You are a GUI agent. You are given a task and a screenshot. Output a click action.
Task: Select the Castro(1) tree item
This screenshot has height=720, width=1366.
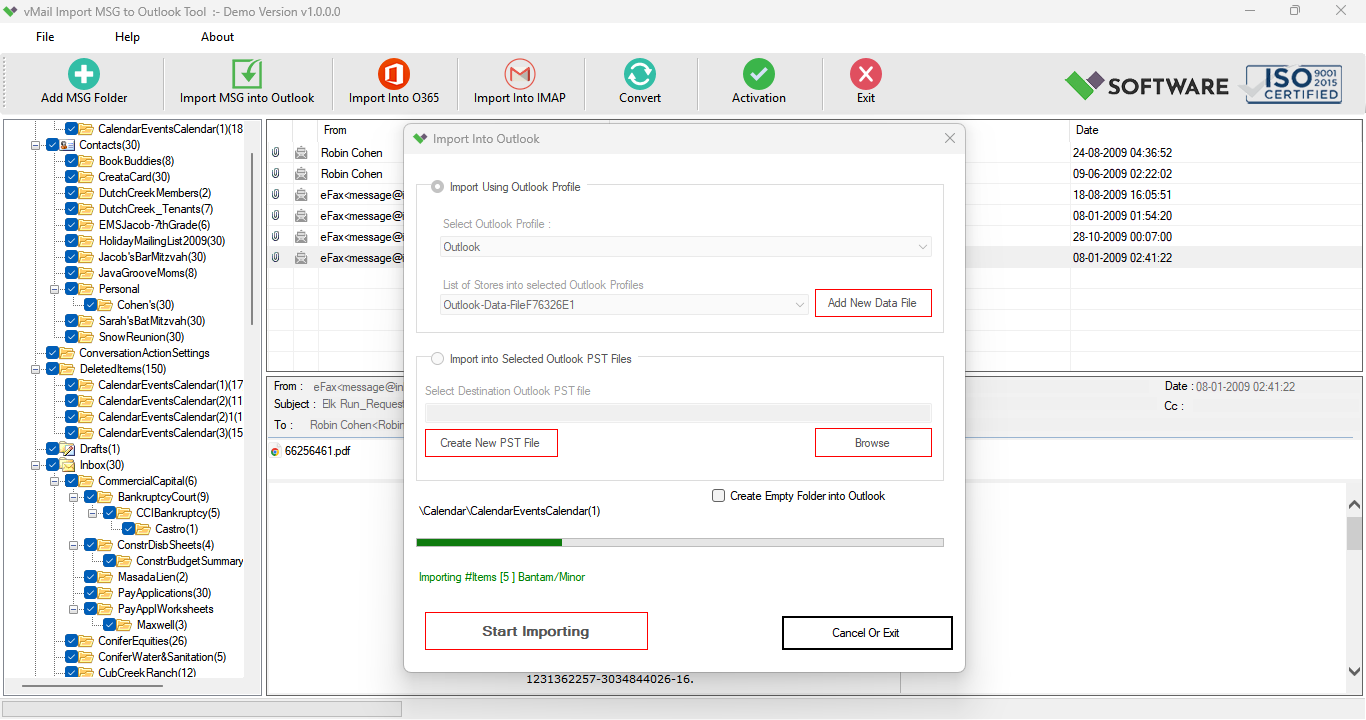pyautogui.click(x=176, y=529)
